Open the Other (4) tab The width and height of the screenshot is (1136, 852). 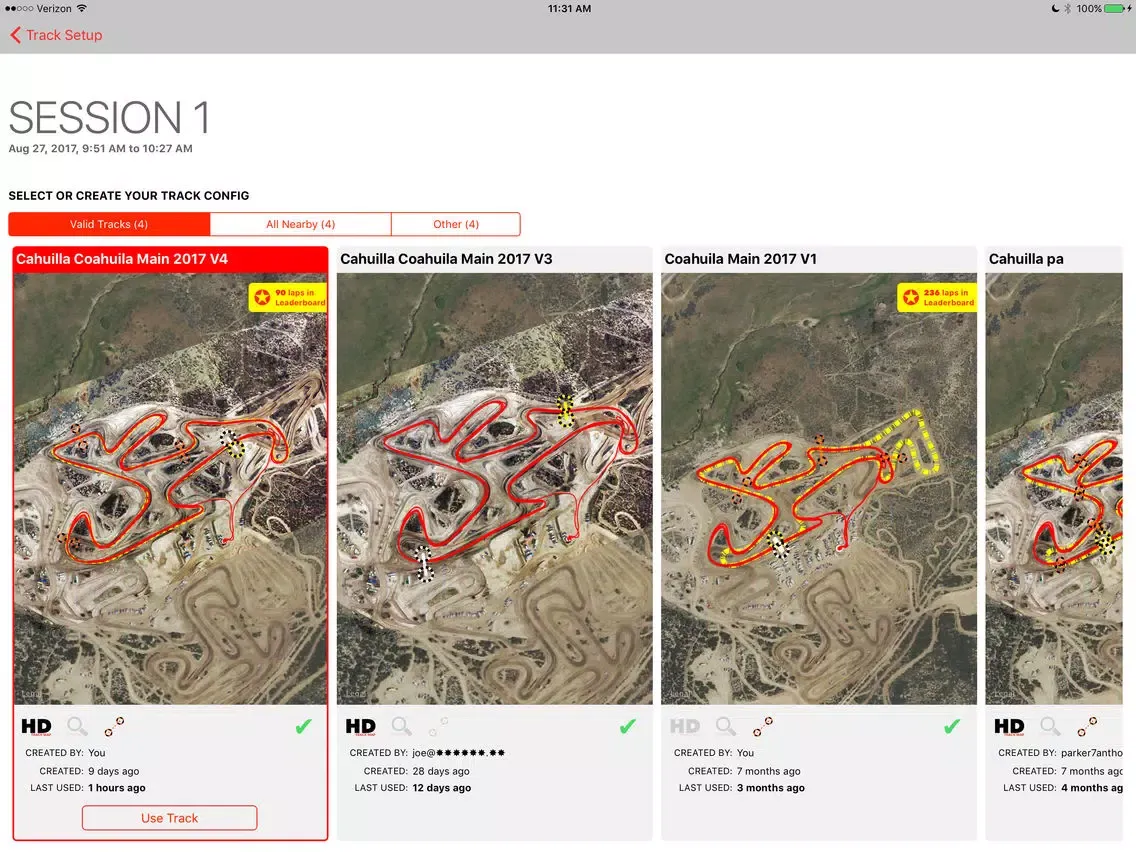coord(456,224)
